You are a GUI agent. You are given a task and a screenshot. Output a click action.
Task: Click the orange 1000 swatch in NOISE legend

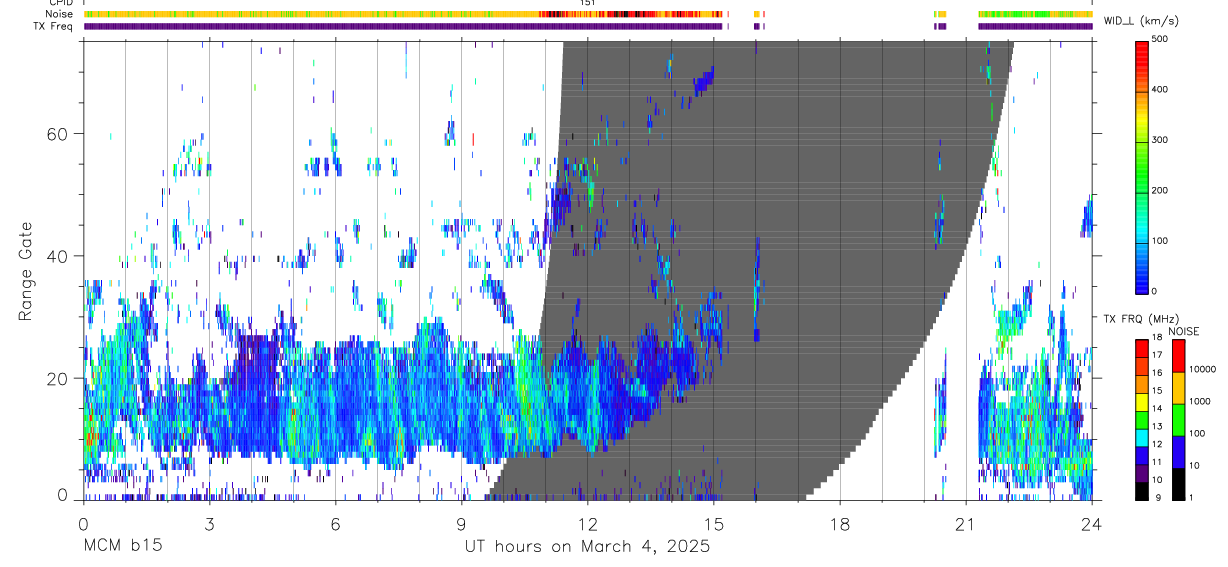pos(1178,387)
